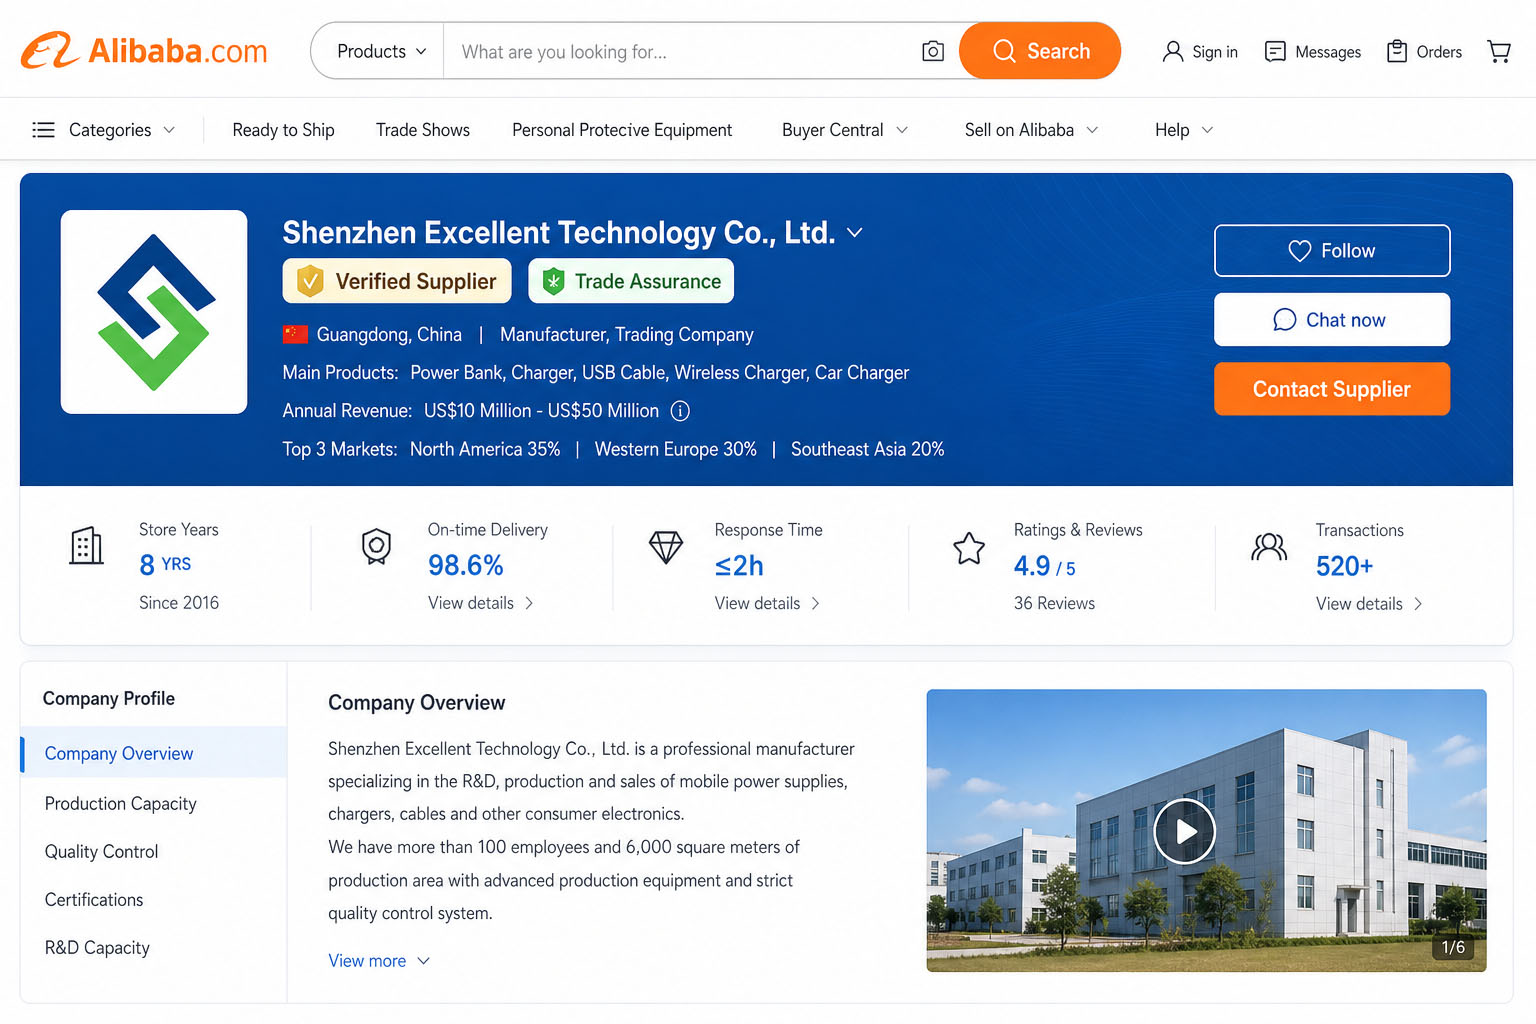Click the 8 YRS store years value
Screen dimensions: 1536x1024
[x=165, y=565]
